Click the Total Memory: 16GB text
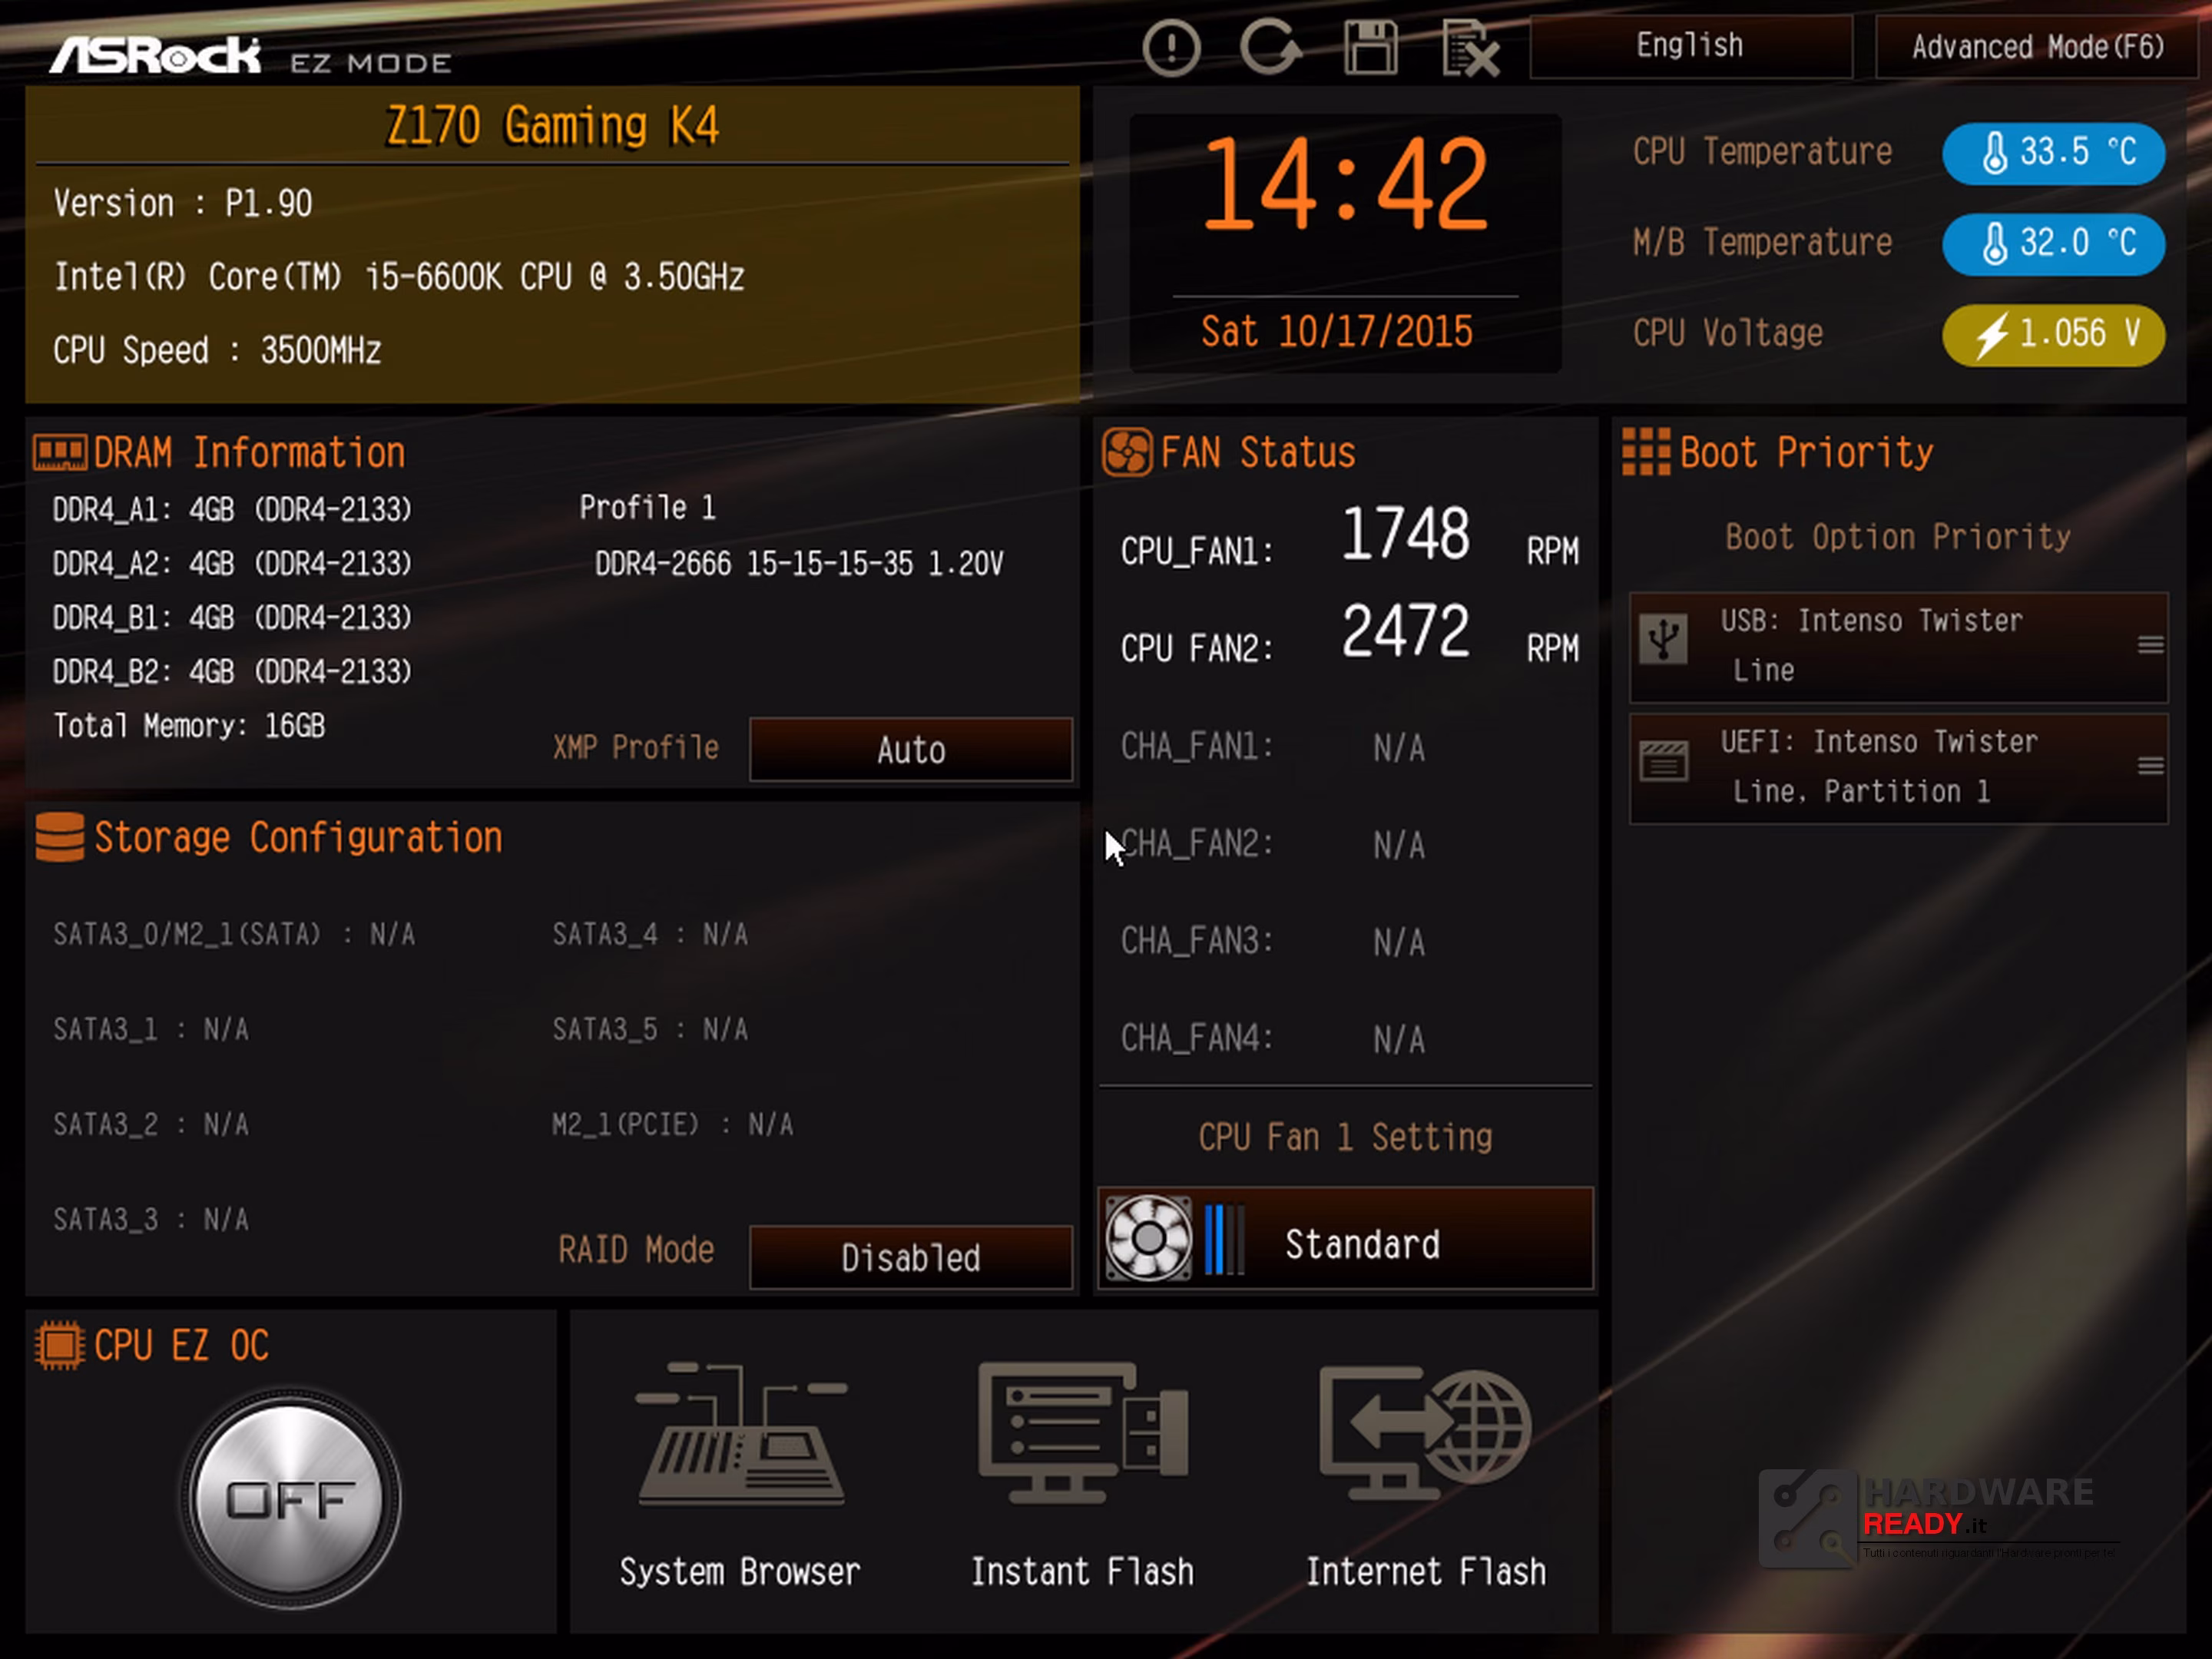 [x=189, y=725]
